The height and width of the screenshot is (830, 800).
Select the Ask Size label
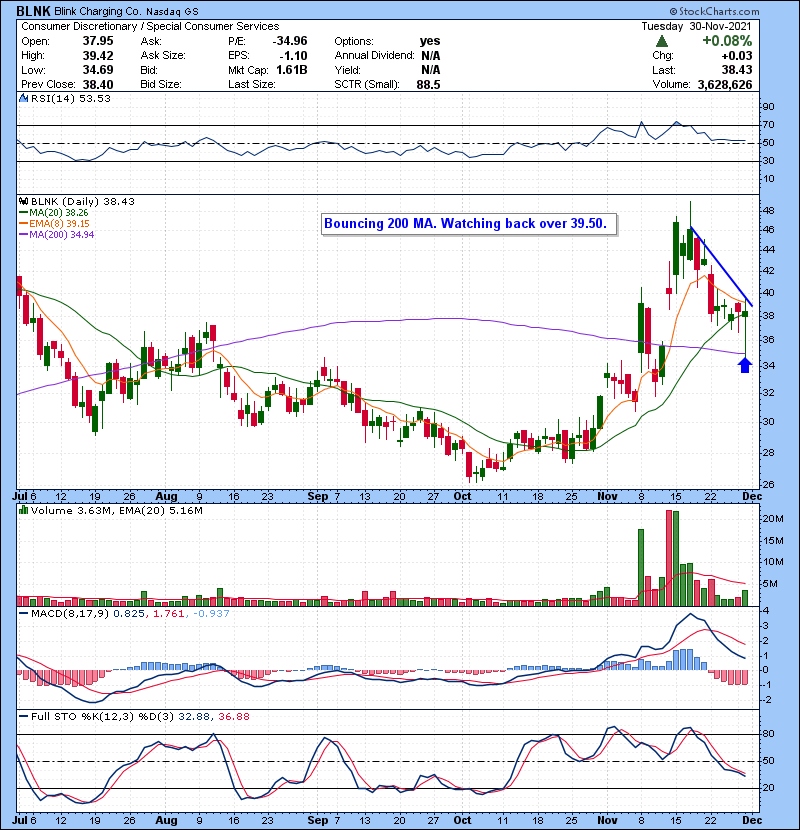point(163,56)
